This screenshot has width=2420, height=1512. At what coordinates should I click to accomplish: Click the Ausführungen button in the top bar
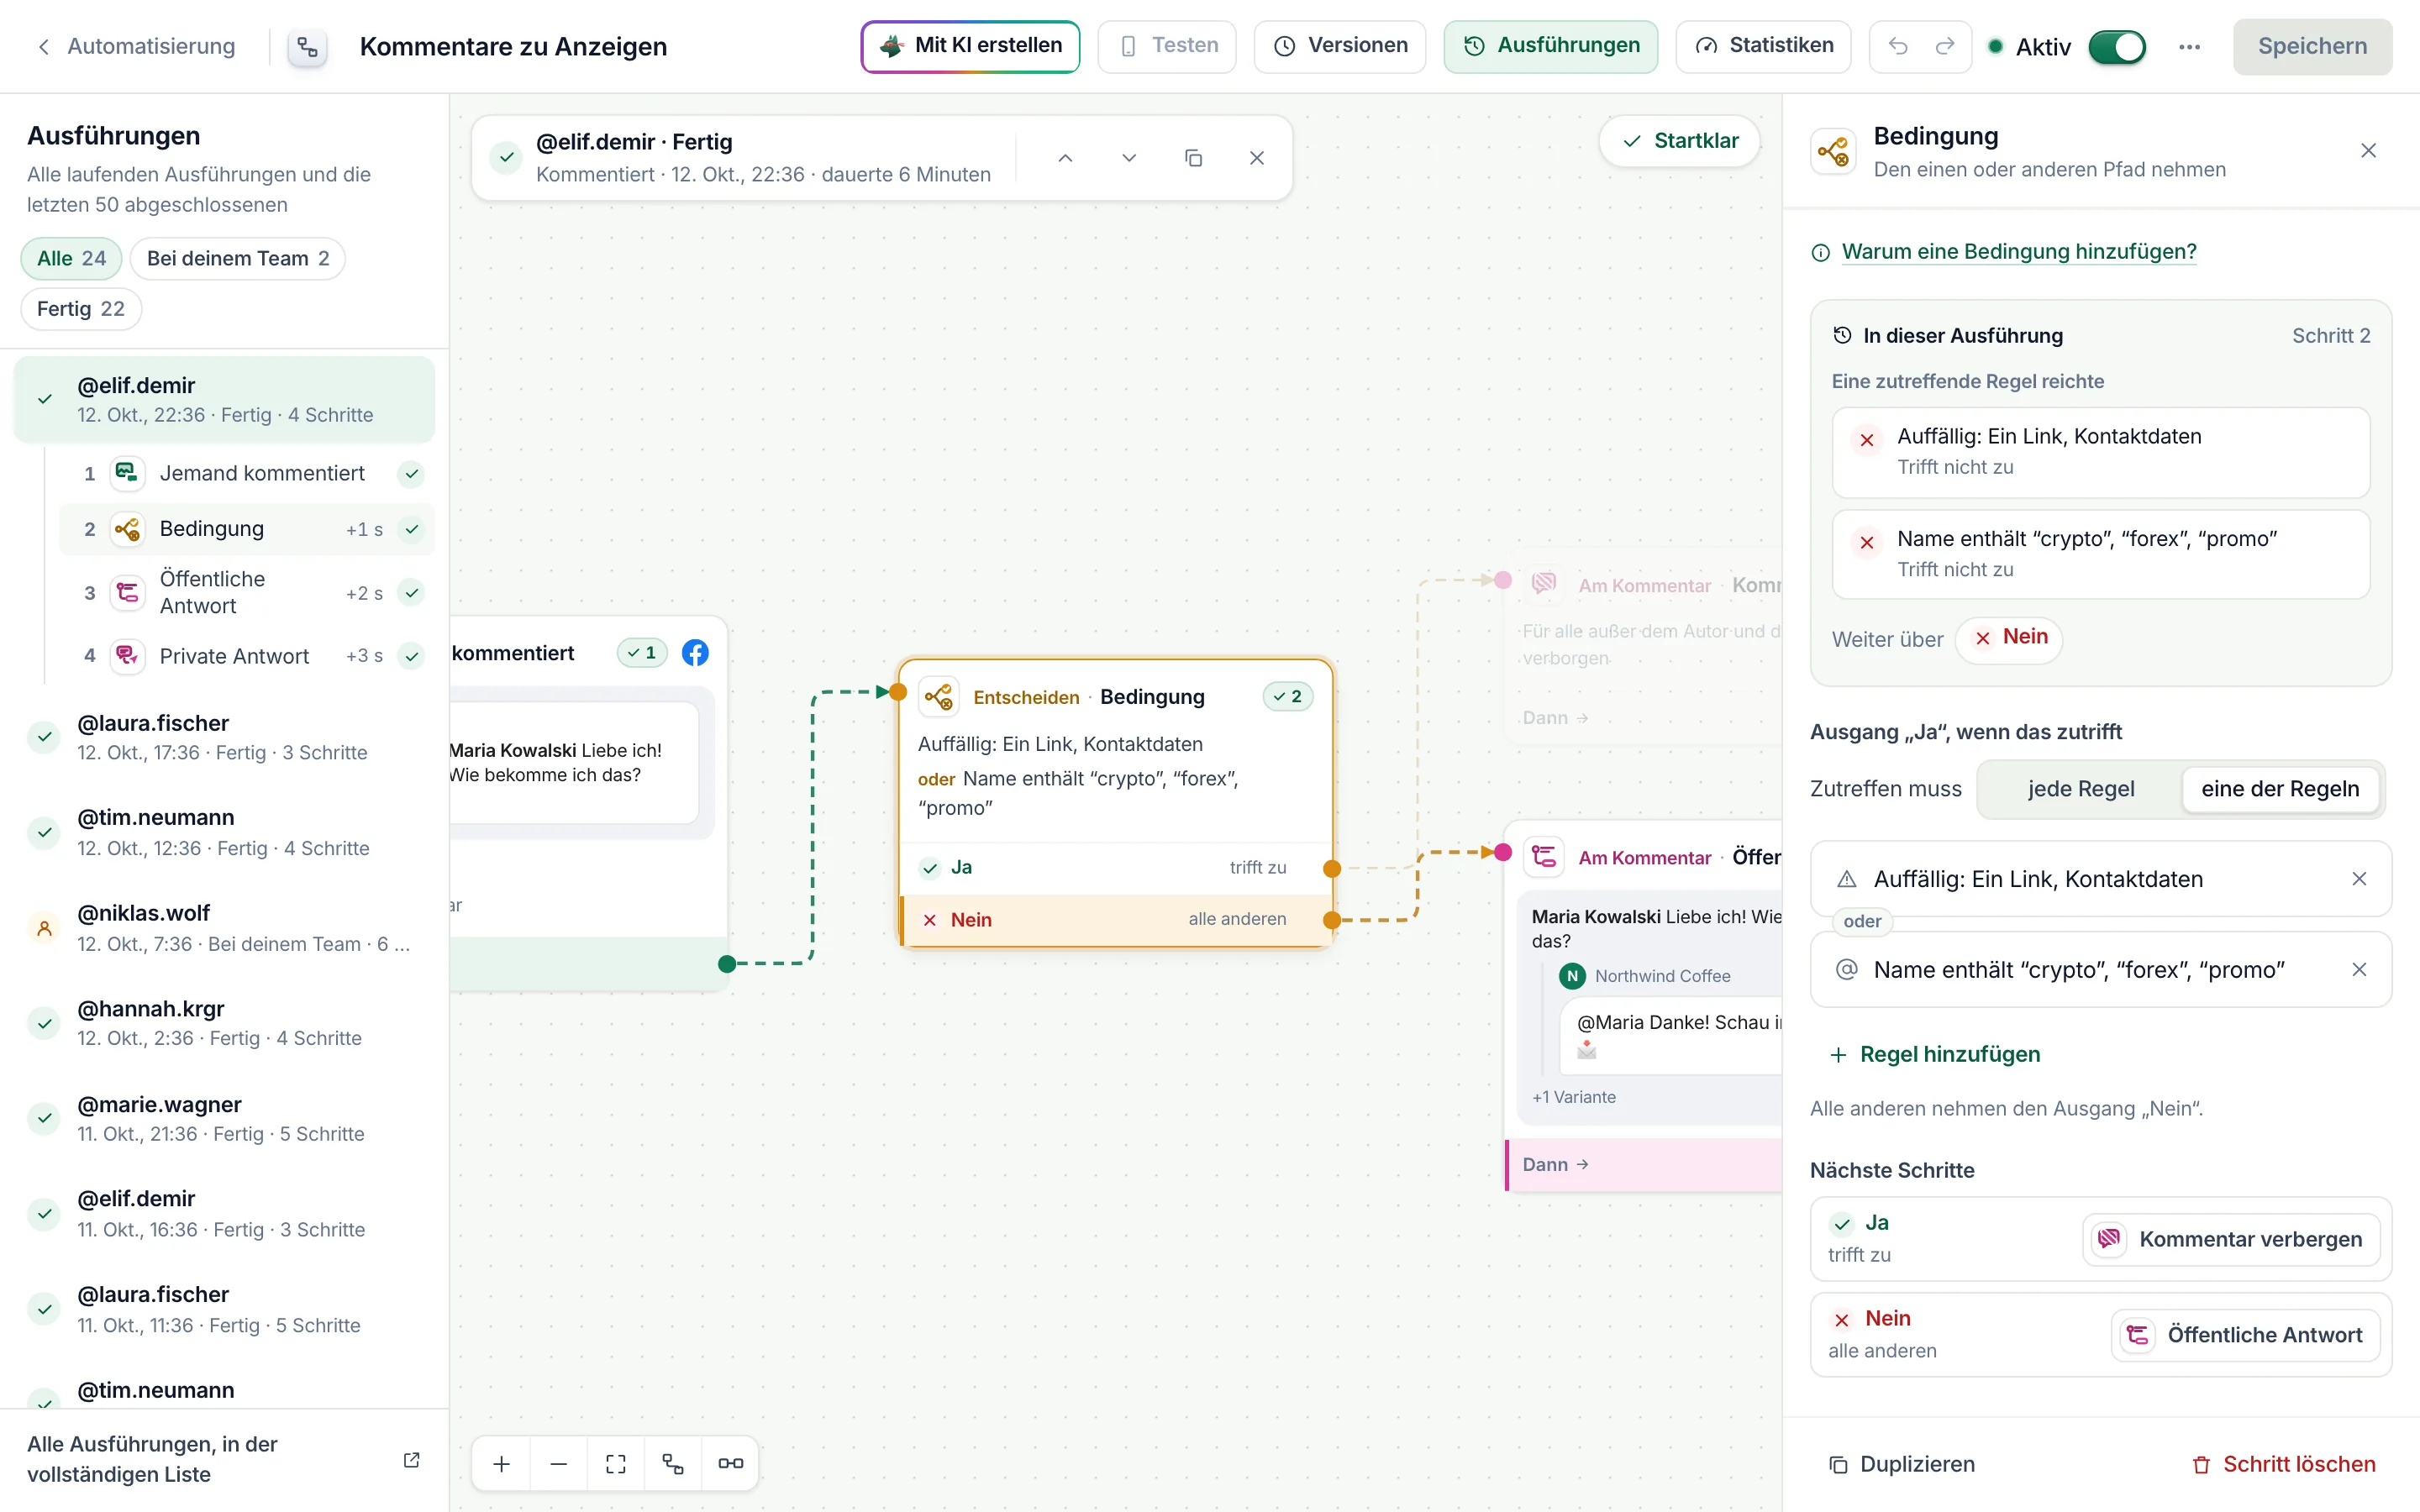pyautogui.click(x=1551, y=46)
